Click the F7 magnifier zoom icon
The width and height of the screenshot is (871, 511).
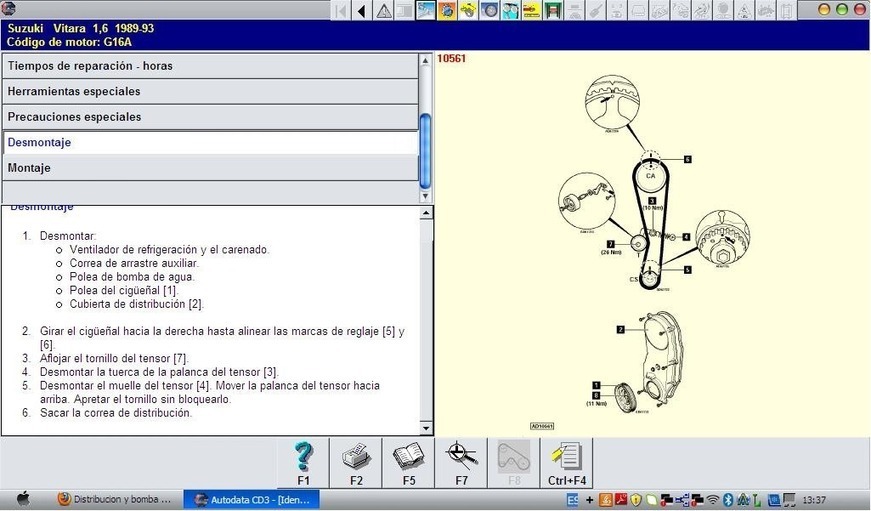click(x=461, y=462)
